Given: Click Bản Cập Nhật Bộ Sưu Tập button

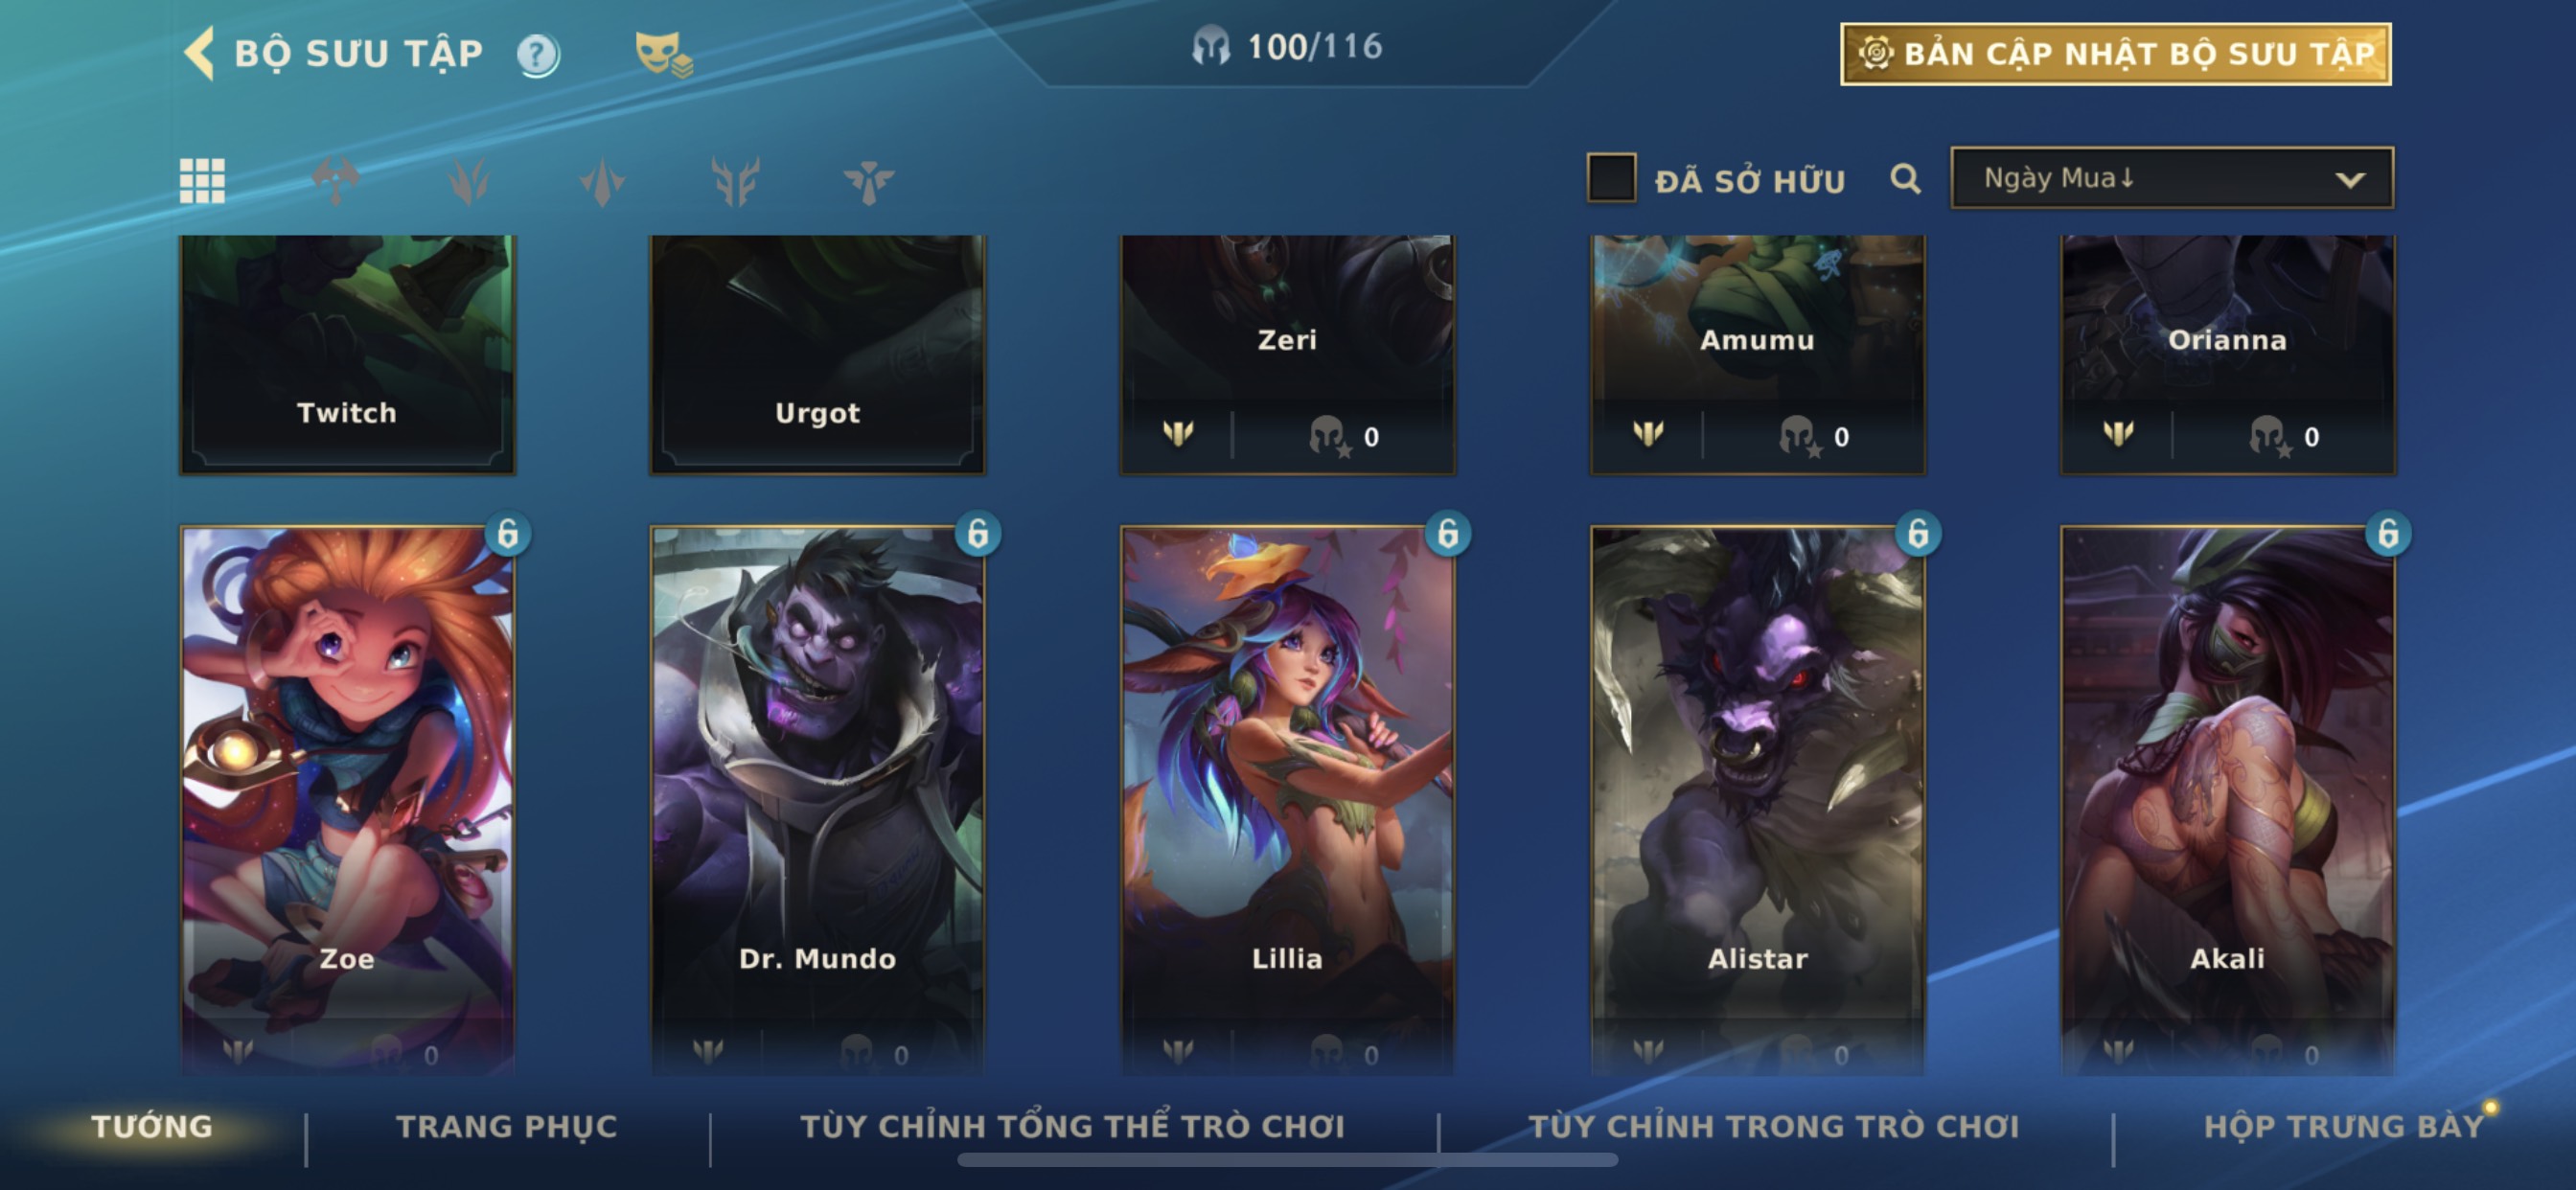Looking at the screenshot, I should (2116, 54).
